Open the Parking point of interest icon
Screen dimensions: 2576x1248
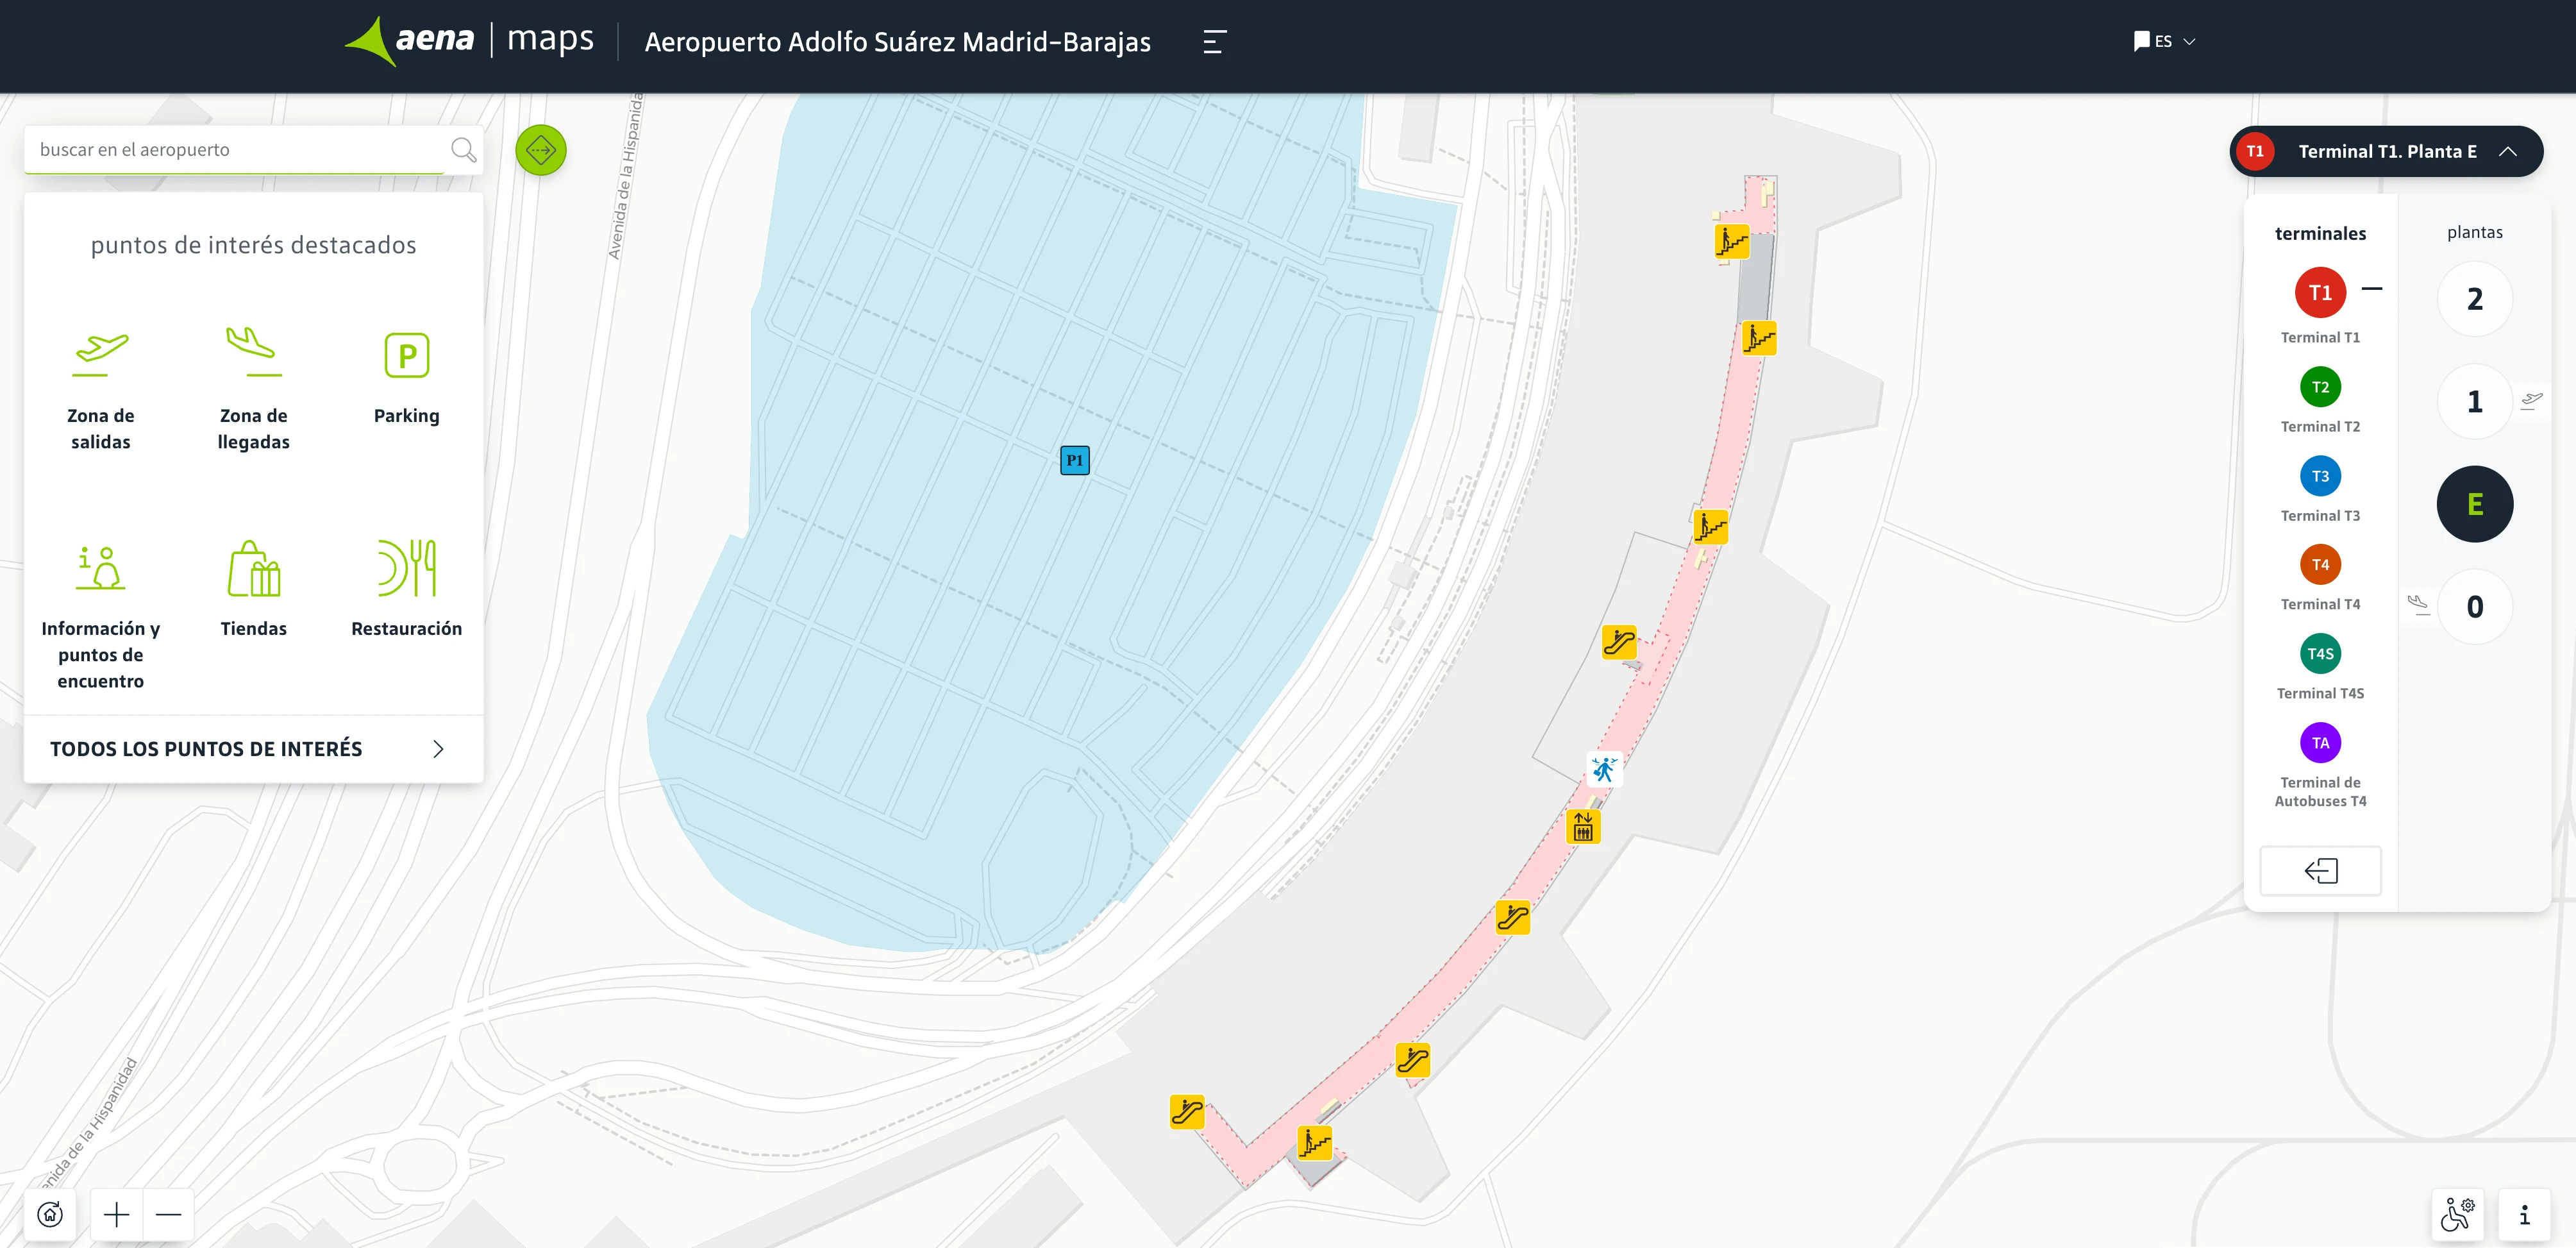click(x=406, y=355)
